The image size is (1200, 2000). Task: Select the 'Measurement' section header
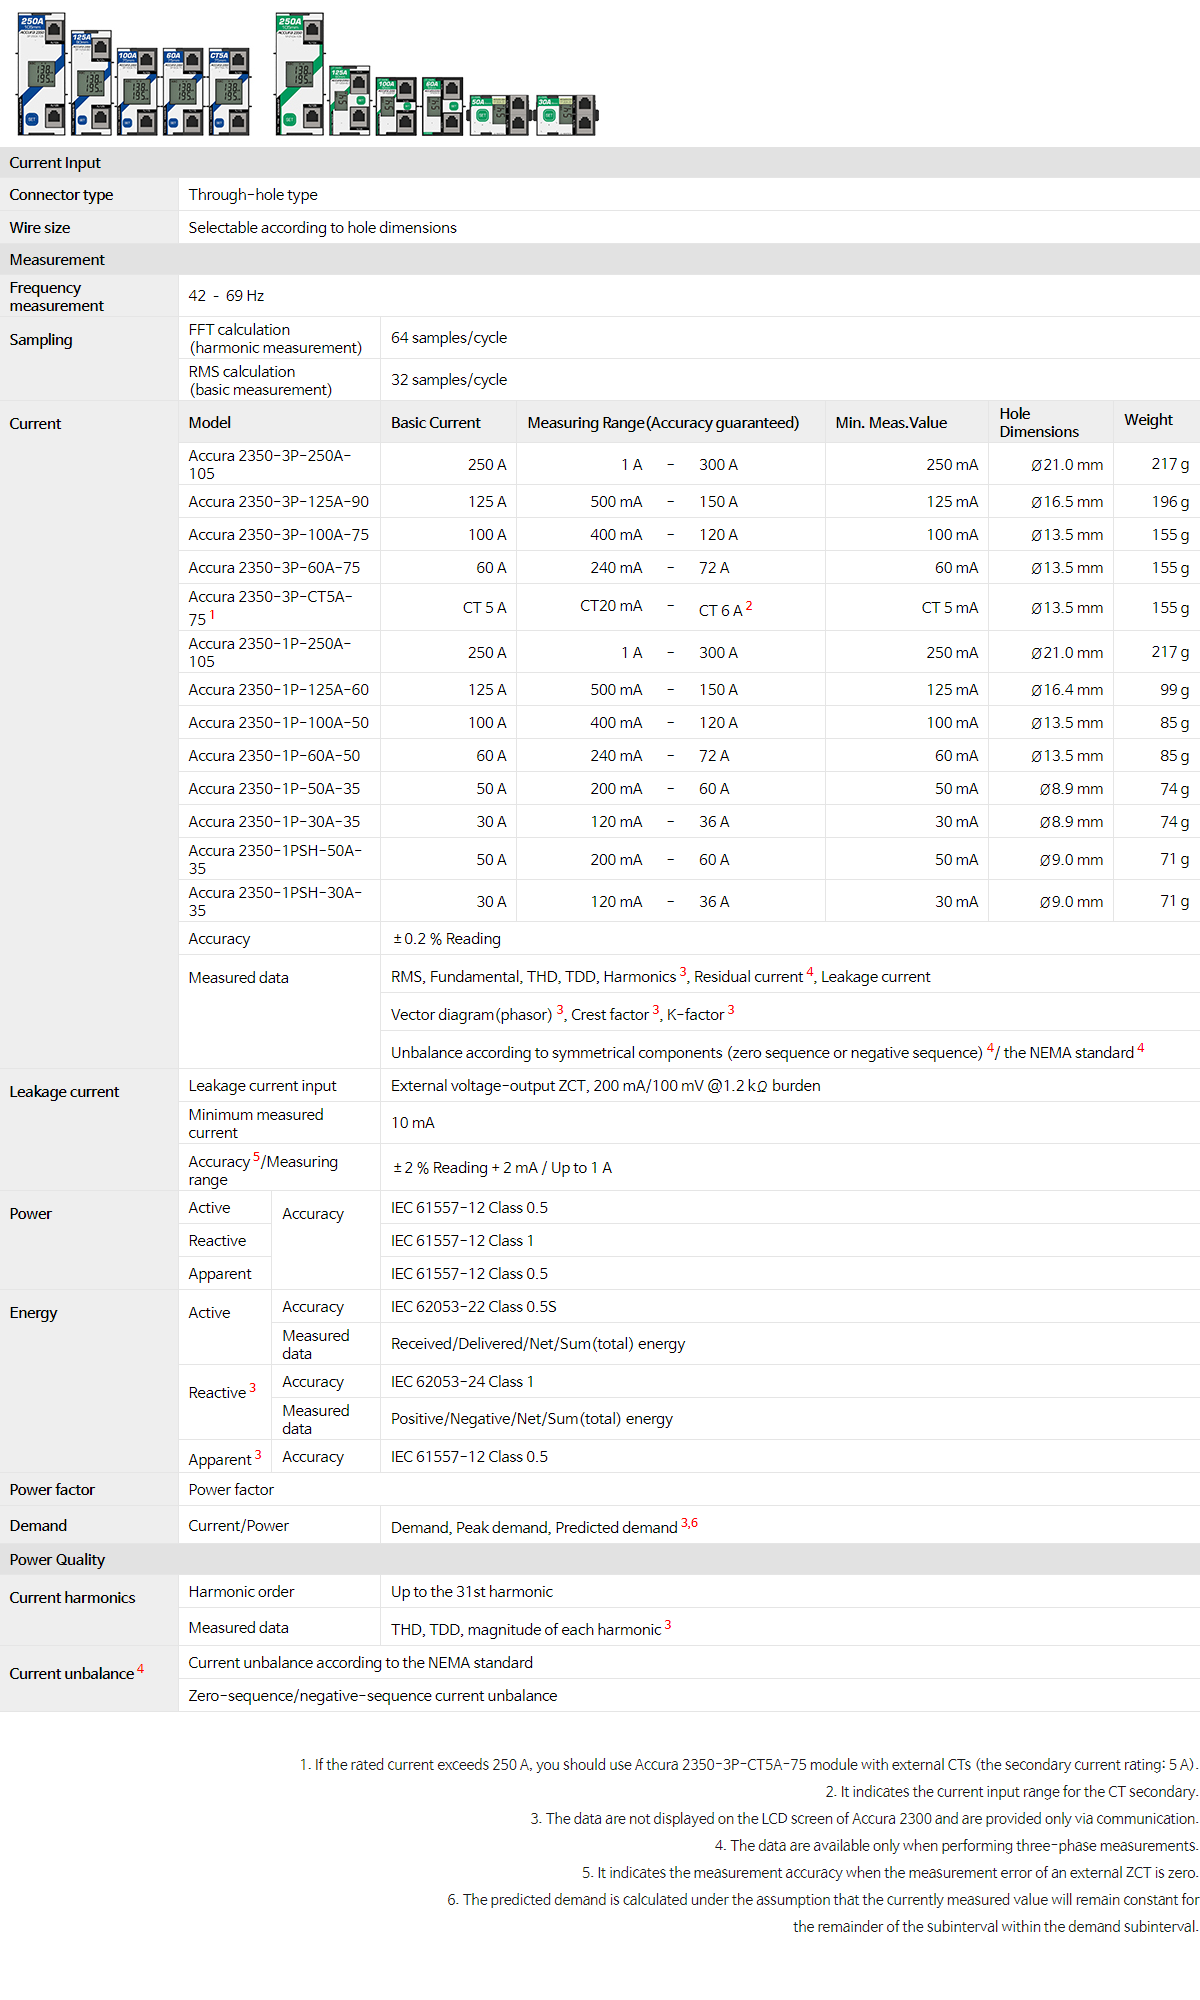600,259
